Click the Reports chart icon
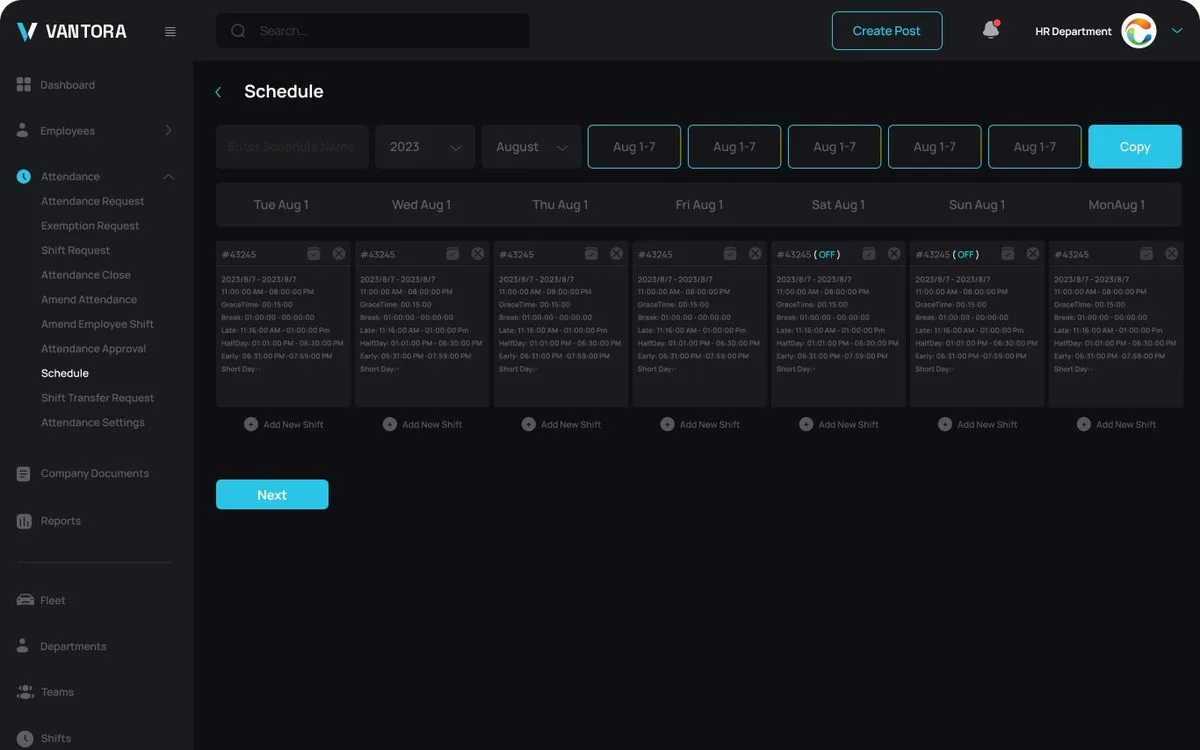 pyautogui.click(x=24, y=521)
